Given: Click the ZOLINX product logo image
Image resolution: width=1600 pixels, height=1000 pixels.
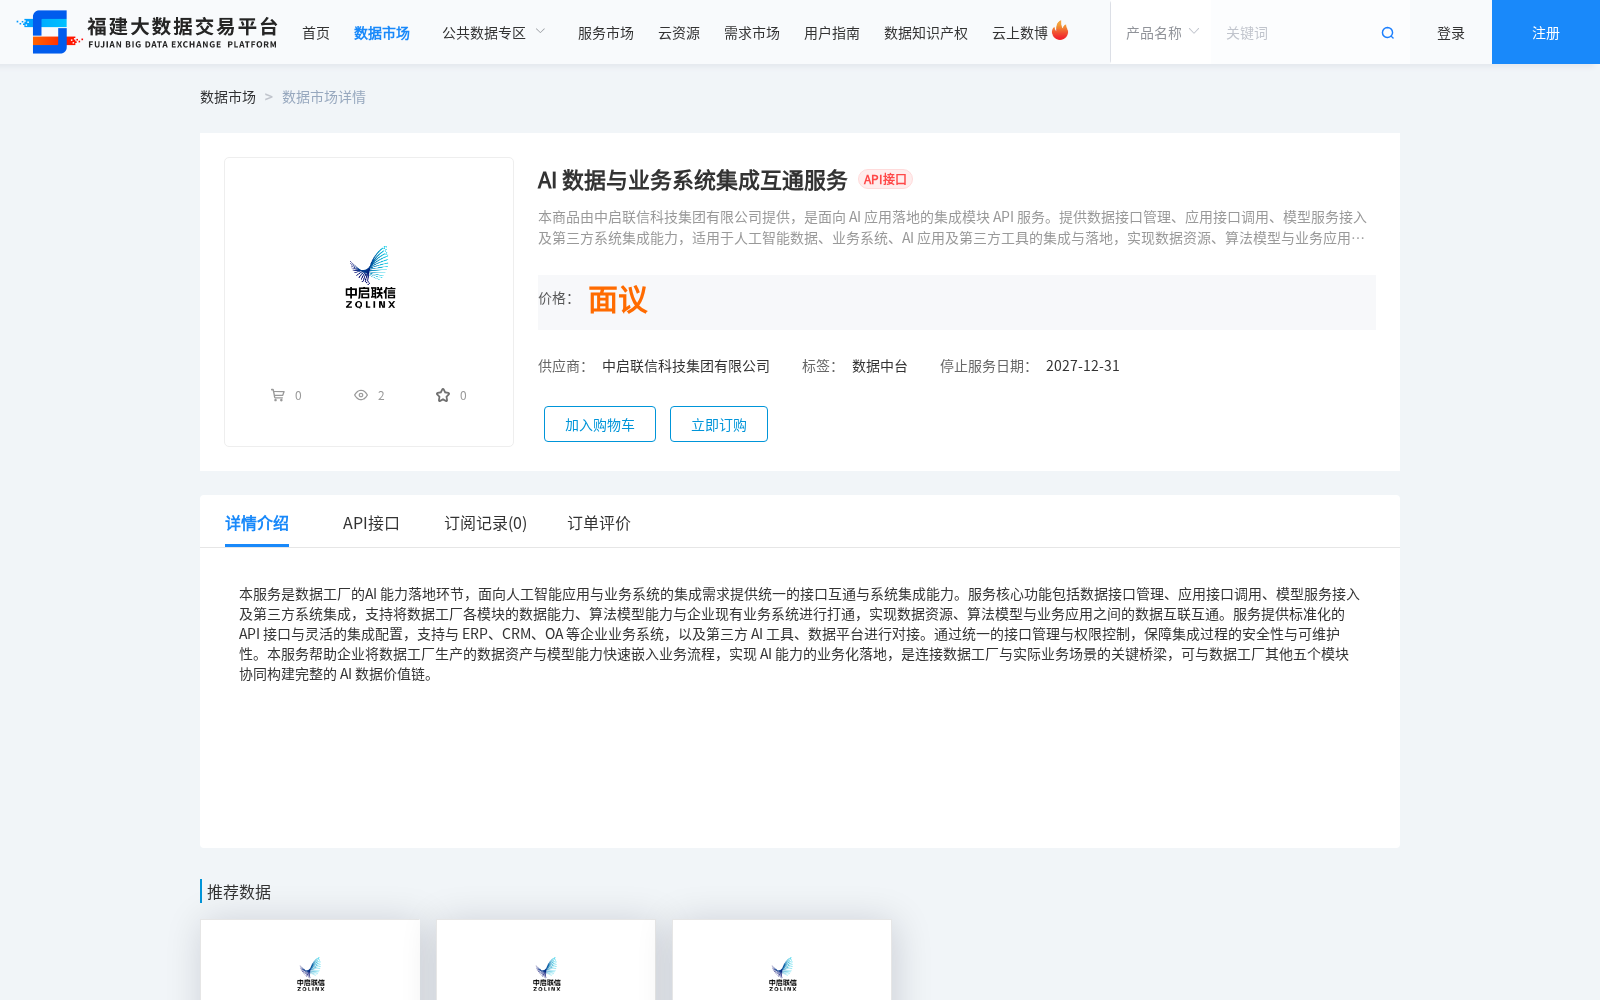Looking at the screenshot, I should pyautogui.click(x=370, y=277).
